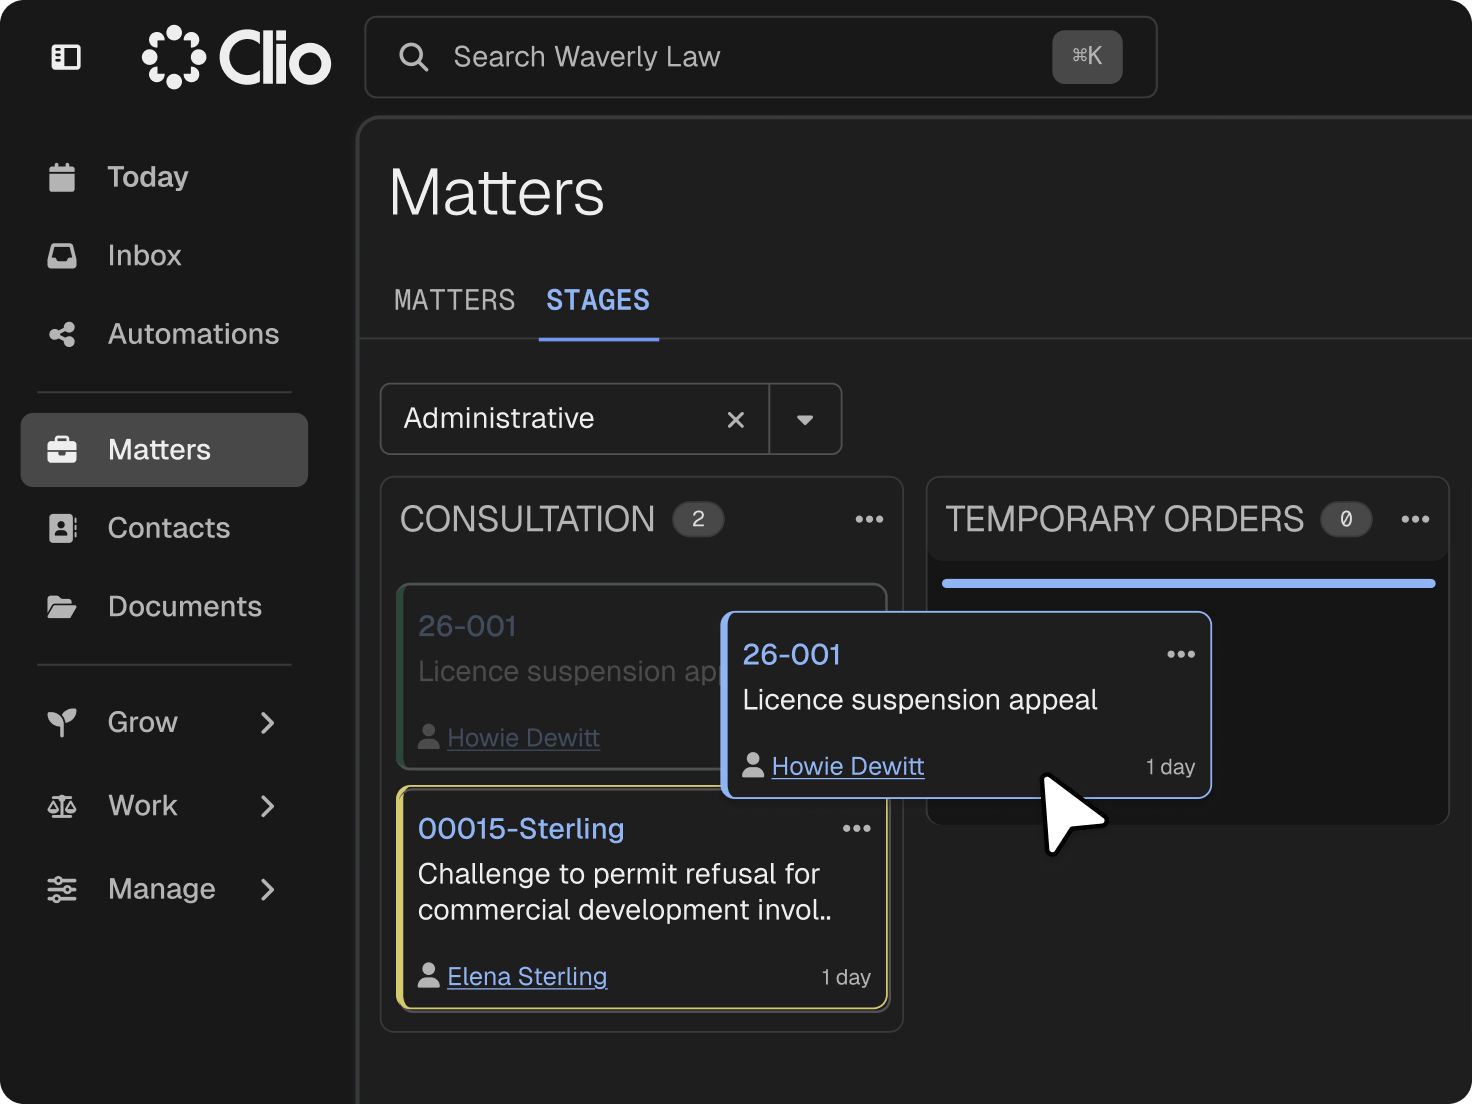The width and height of the screenshot is (1472, 1104).
Task: Click the 1 day label on Sterling card
Action: point(846,977)
